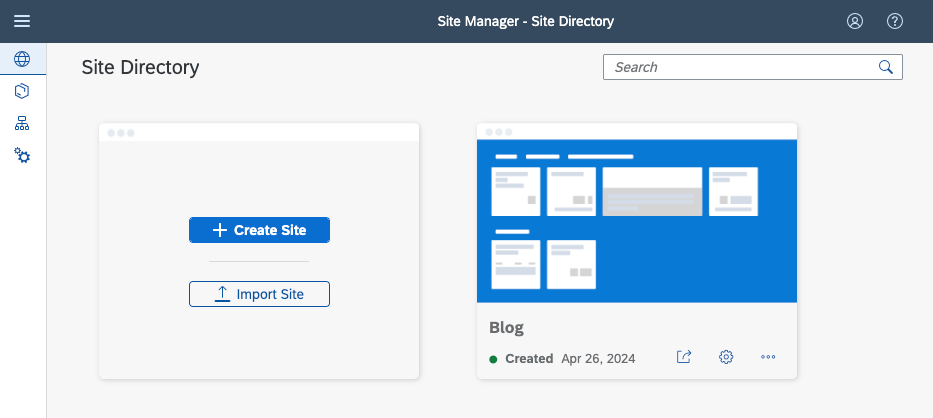Open the hierarchy tree icon in sidebar
The width and height of the screenshot is (933, 418).
tap(22, 124)
